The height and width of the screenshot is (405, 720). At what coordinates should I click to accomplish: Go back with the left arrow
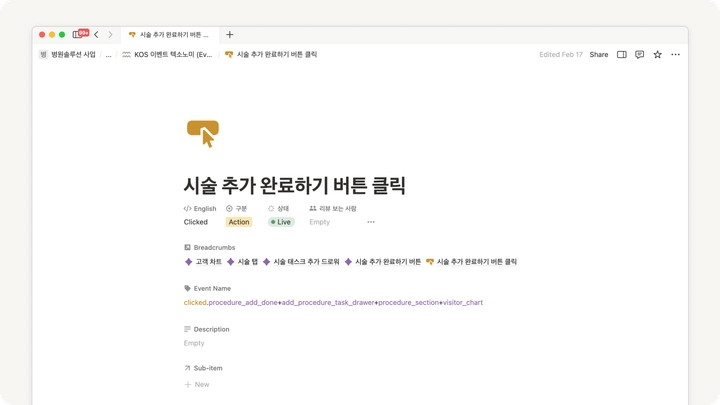[96, 34]
